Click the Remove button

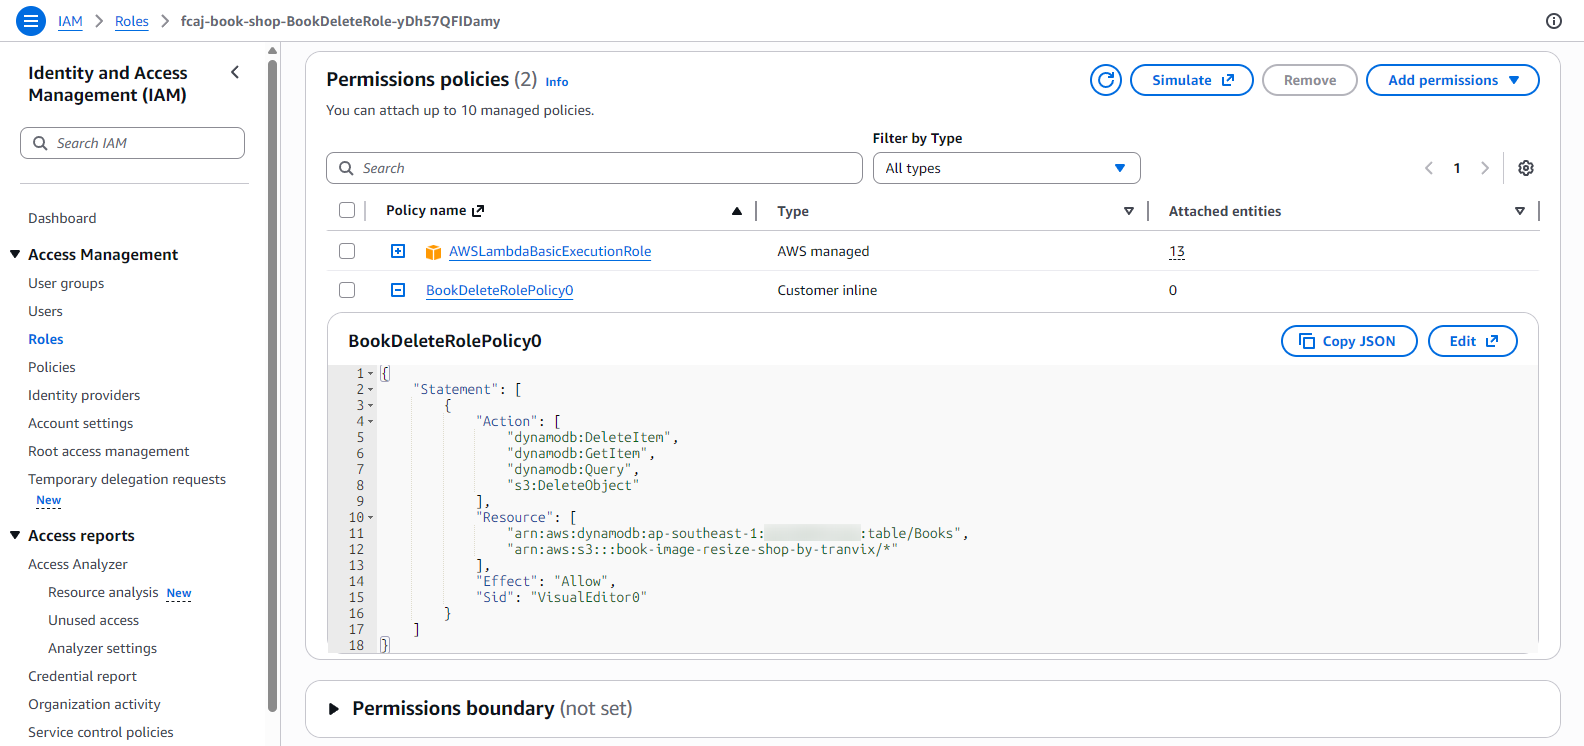tap(1309, 80)
